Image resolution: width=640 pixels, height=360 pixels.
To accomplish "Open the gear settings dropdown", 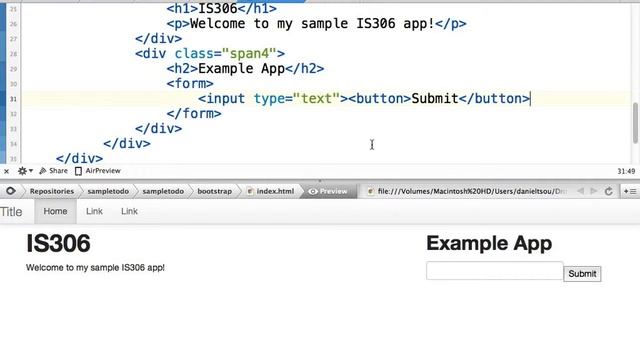I will 24,171.
